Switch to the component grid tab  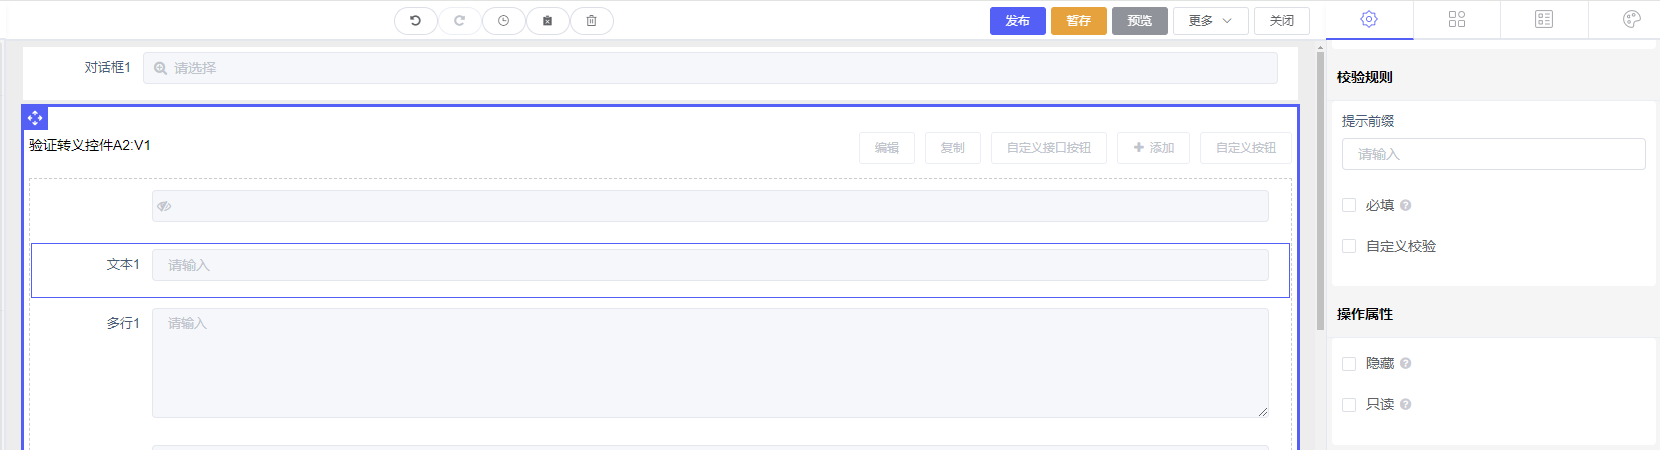click(1456, 20)
